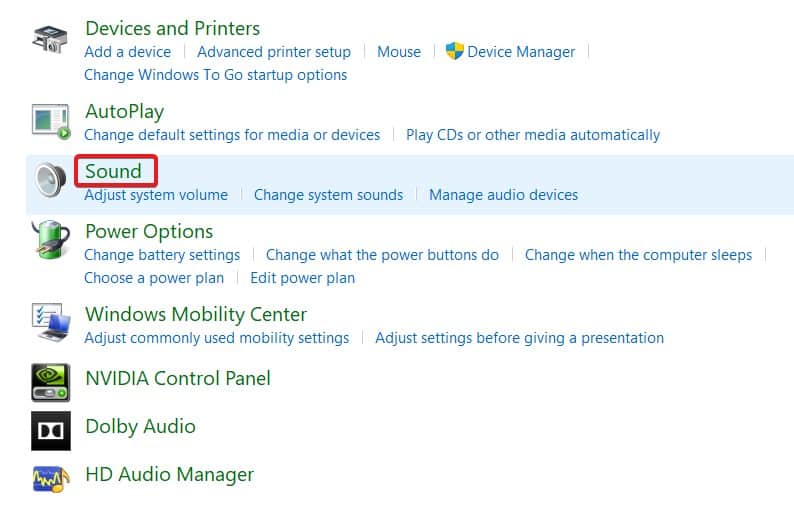This screenshot has height=530, width=794.
Task: Open the Devices and Printers icon
Action: pyautogui.click(x=50, y=39)
